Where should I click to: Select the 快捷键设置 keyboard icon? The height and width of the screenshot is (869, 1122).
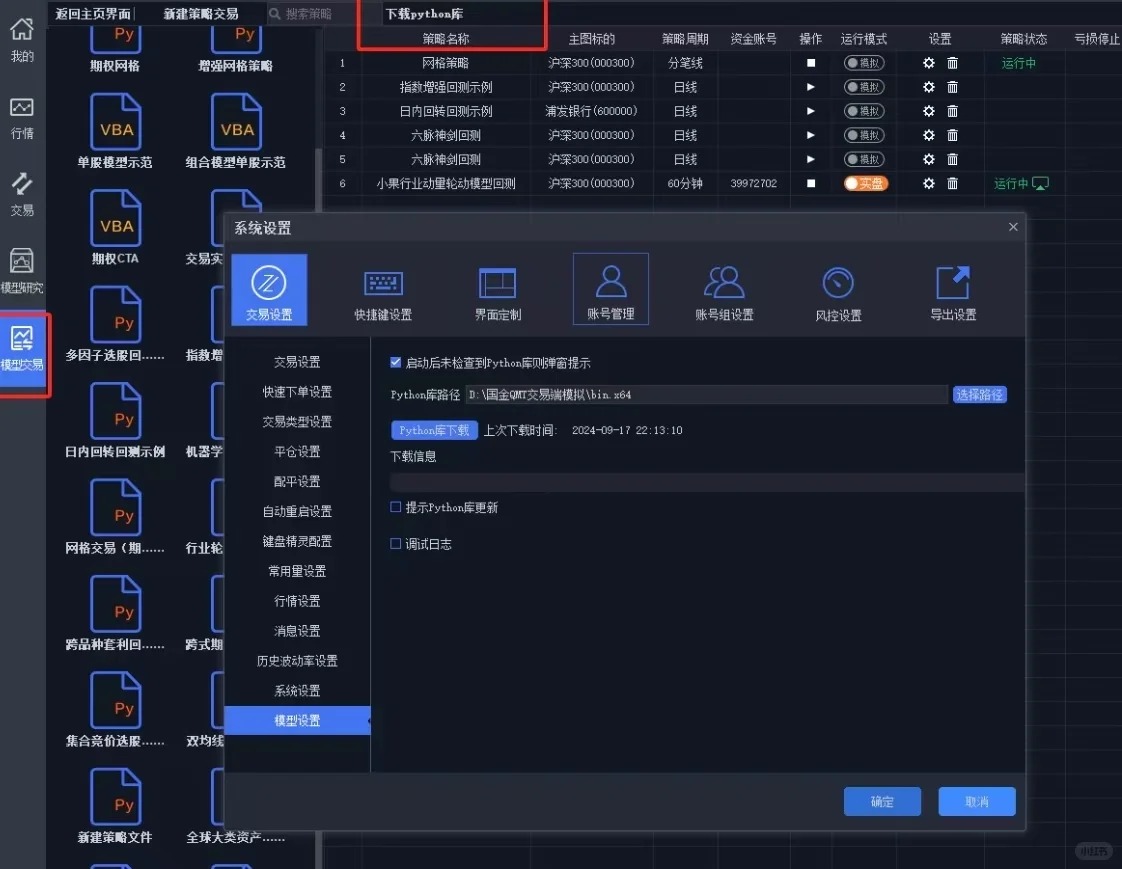[383, 288]
